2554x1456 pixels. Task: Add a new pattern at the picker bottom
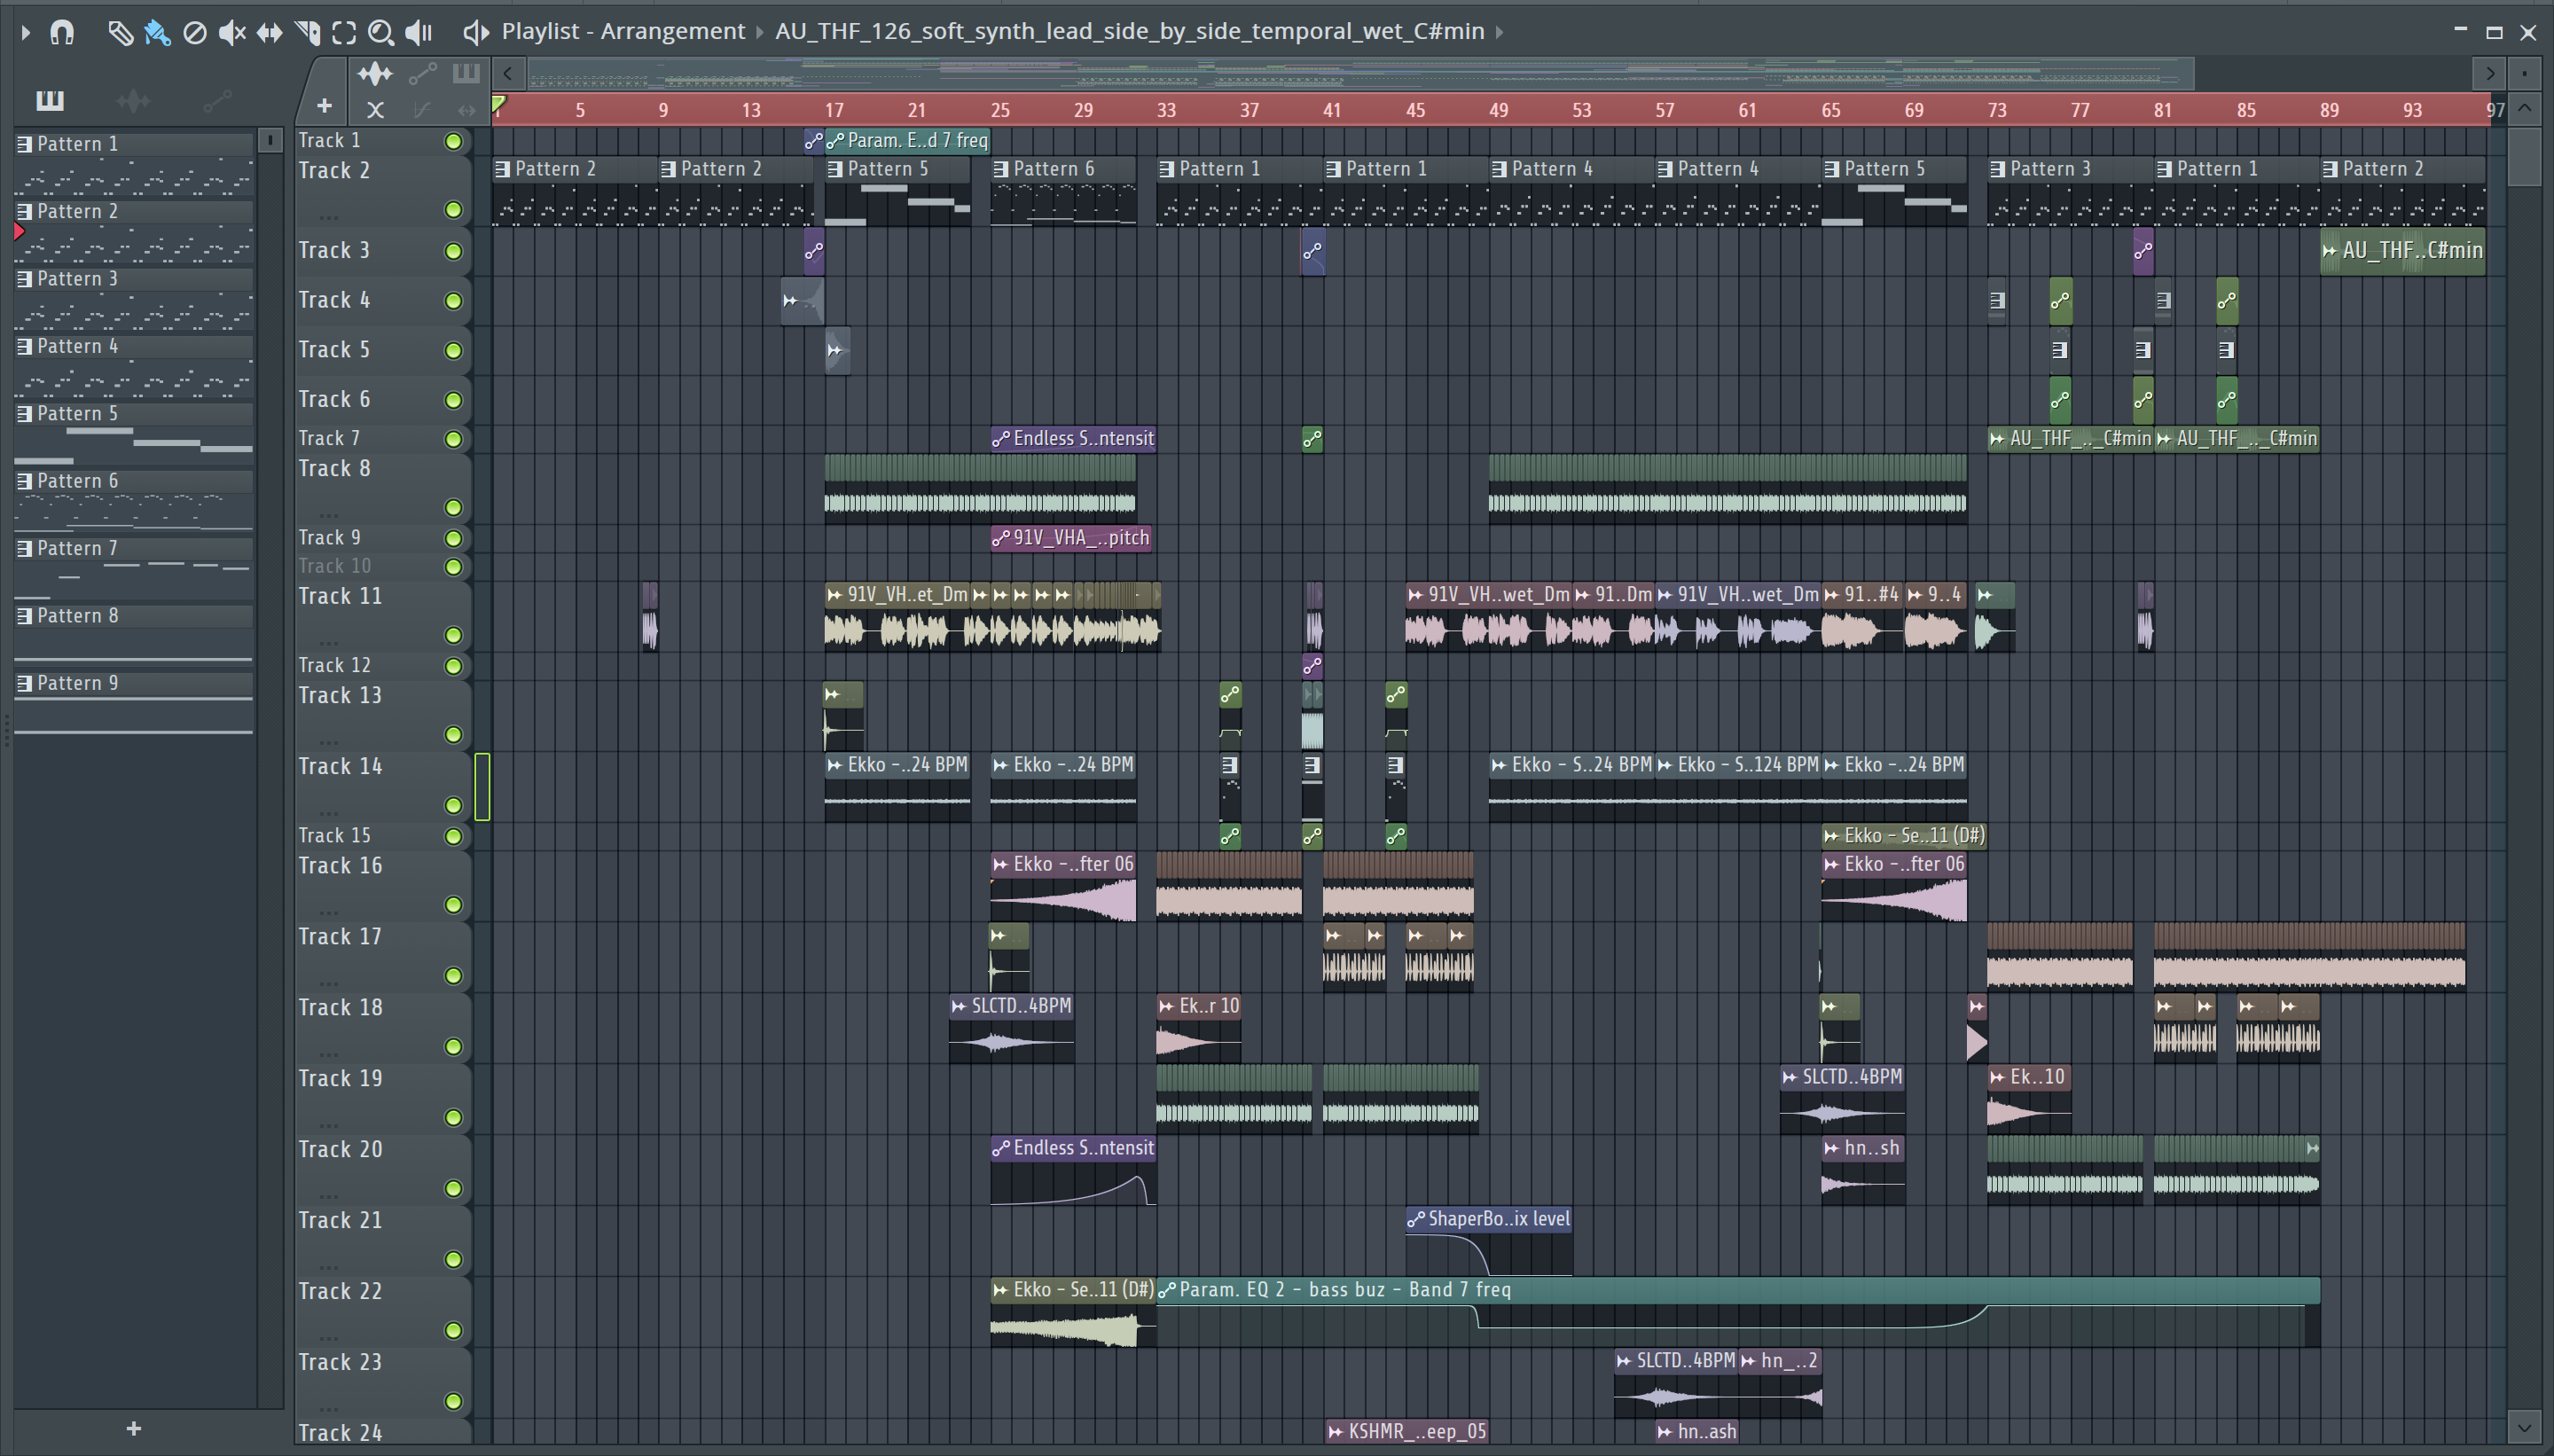pyautogui.click(x=134, y=1429)
